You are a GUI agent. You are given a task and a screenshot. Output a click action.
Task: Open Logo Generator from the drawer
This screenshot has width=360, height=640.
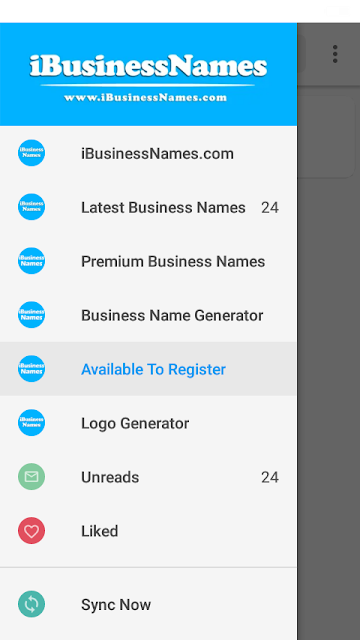click(x=149, y=423)
